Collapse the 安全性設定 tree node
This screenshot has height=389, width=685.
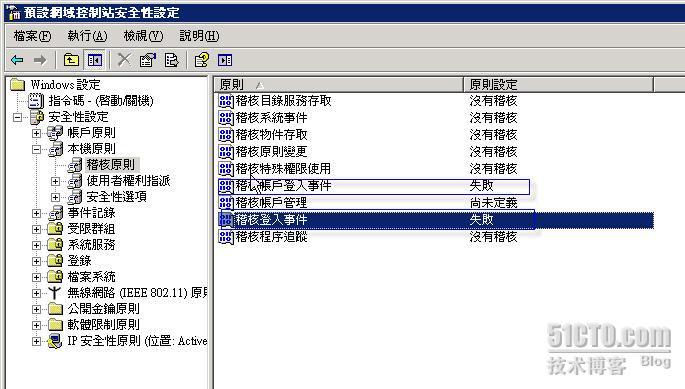click(17, 117)
